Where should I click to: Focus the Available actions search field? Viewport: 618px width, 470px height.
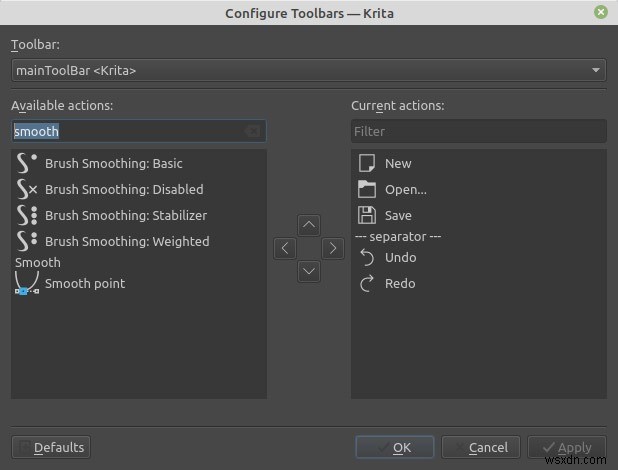(x=139, y=131)
